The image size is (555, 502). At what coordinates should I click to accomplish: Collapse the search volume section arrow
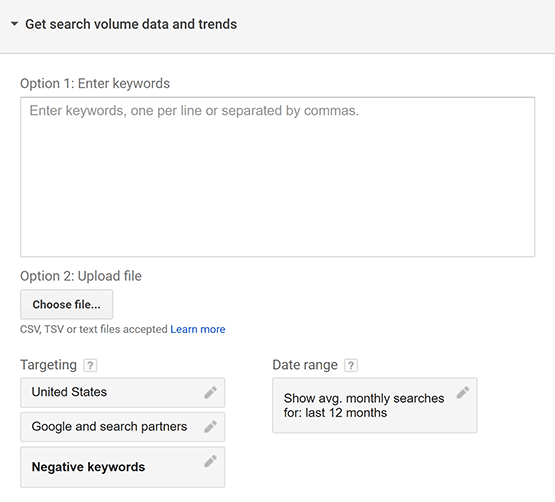[15, 24]
